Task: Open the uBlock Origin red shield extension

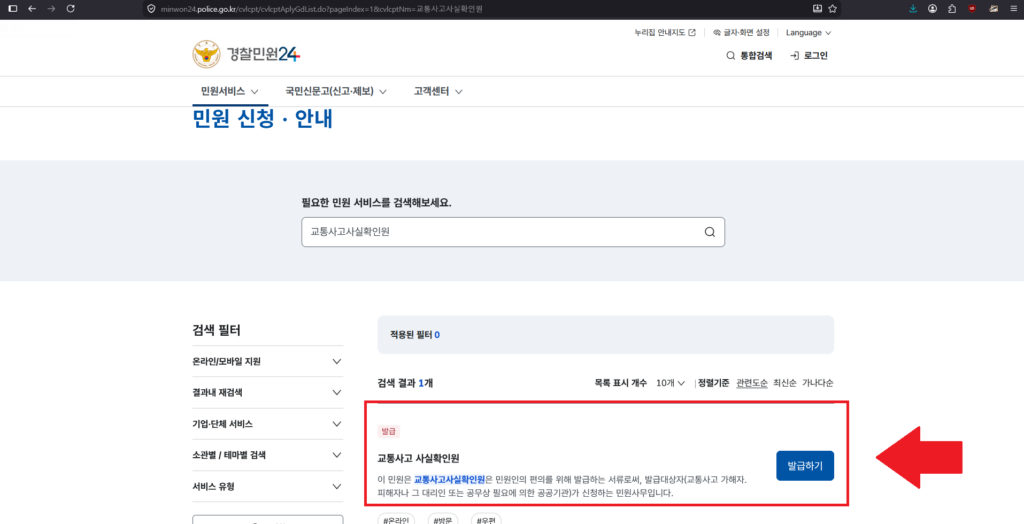Action: coord(972,9)
